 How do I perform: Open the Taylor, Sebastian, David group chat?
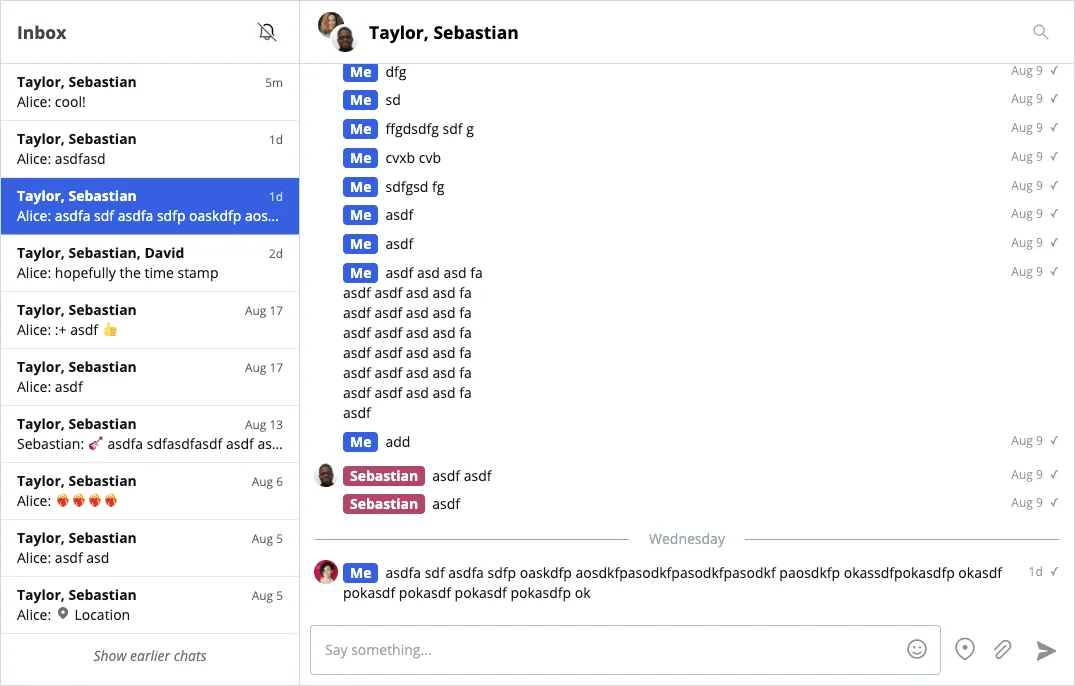150,262
